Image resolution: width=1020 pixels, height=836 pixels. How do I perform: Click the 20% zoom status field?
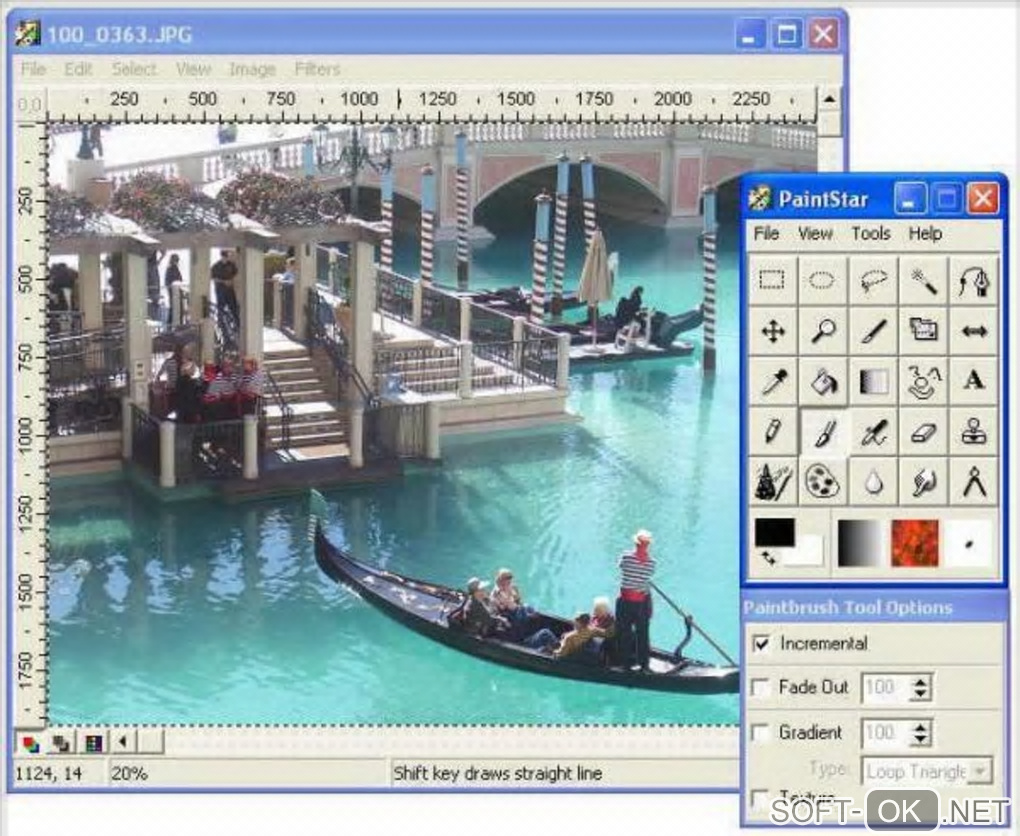pyautogui.click(x=249, y=774)
